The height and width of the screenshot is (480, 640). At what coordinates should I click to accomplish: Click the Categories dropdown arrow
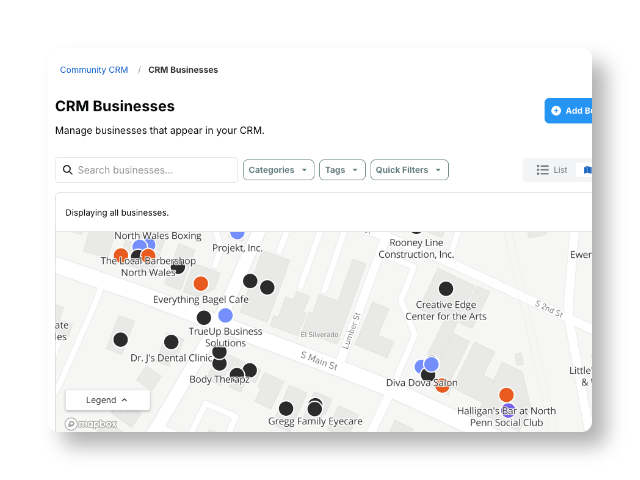304,170
